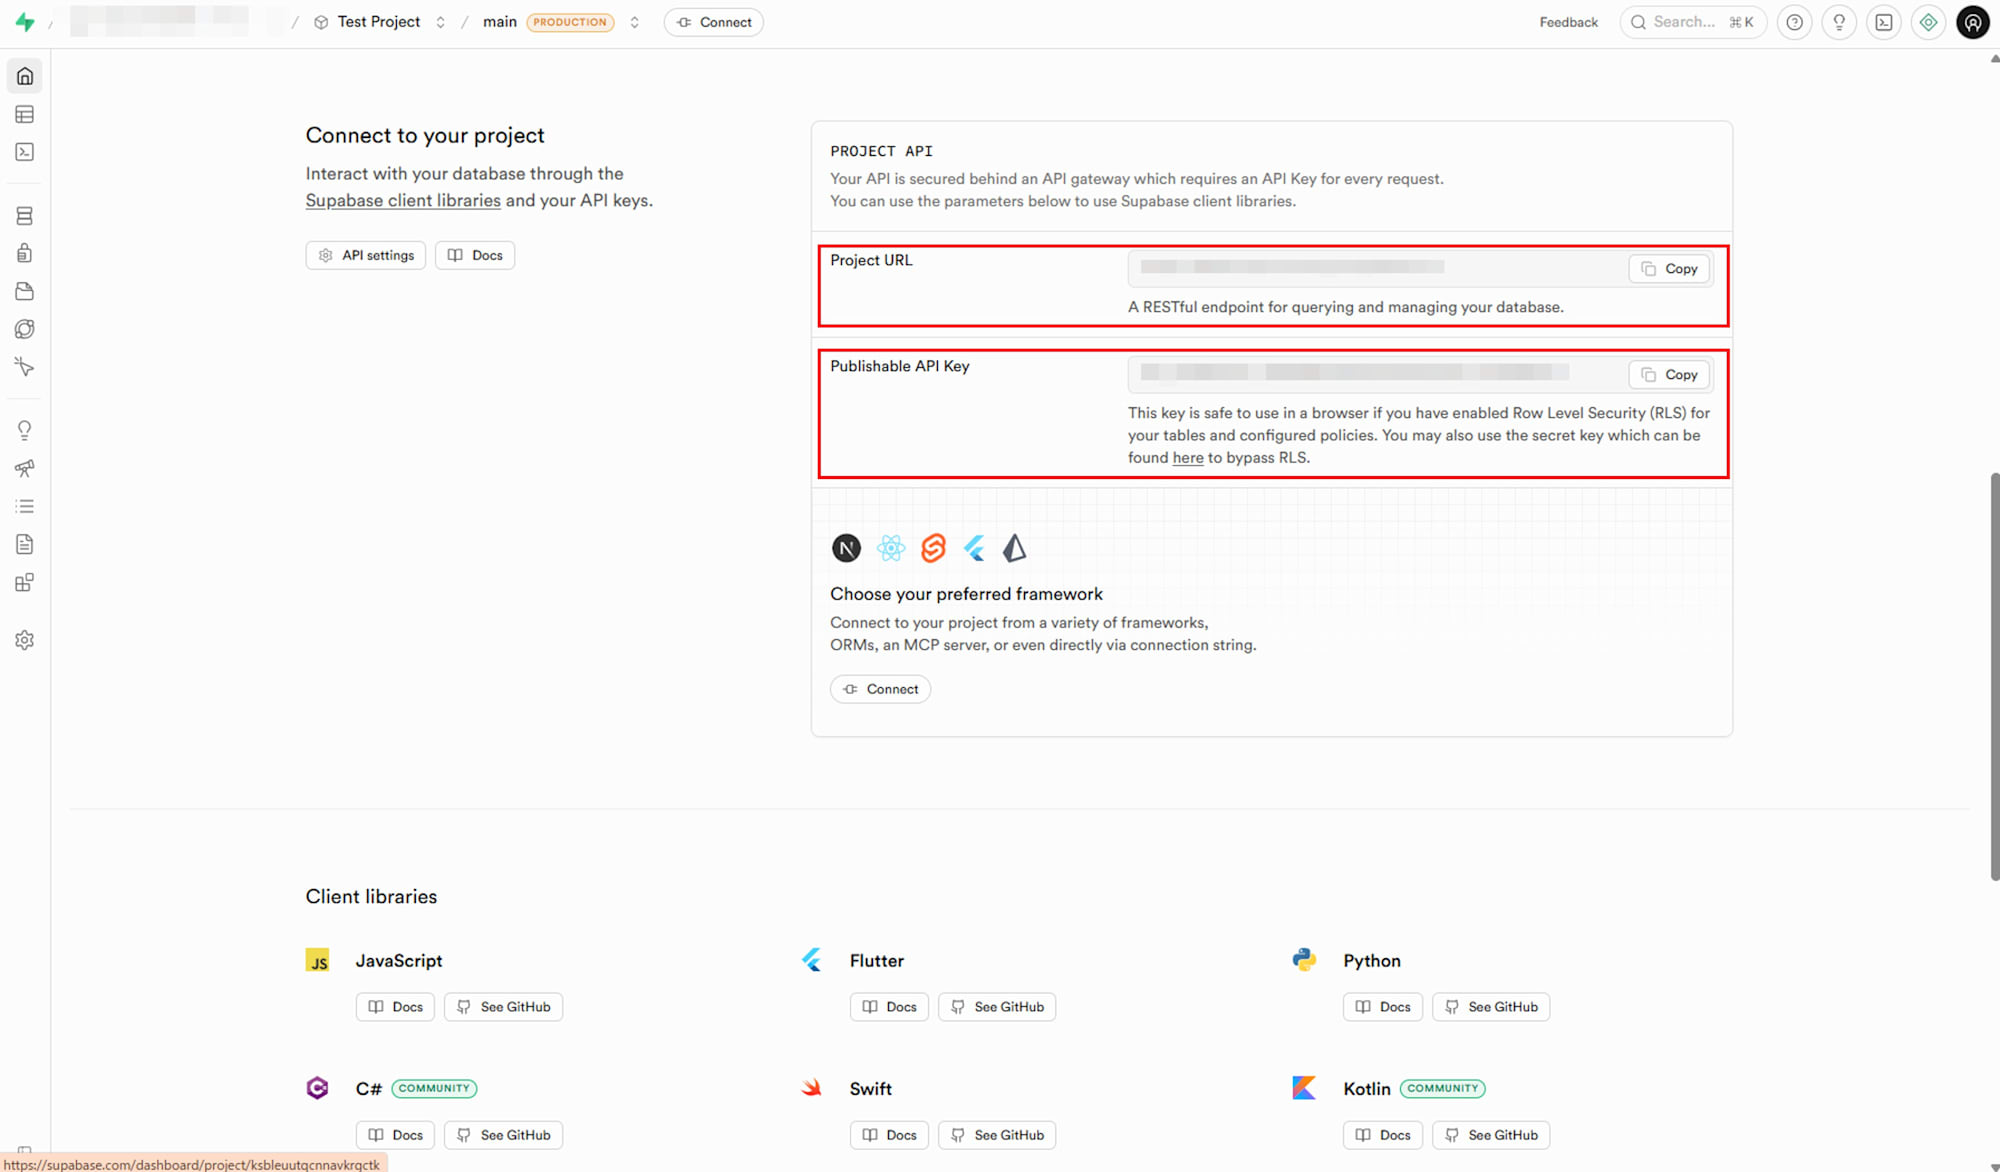Open Edge Functions icon in sidebar
This screenshot has width=2000, height=1172.
(25, 330)
